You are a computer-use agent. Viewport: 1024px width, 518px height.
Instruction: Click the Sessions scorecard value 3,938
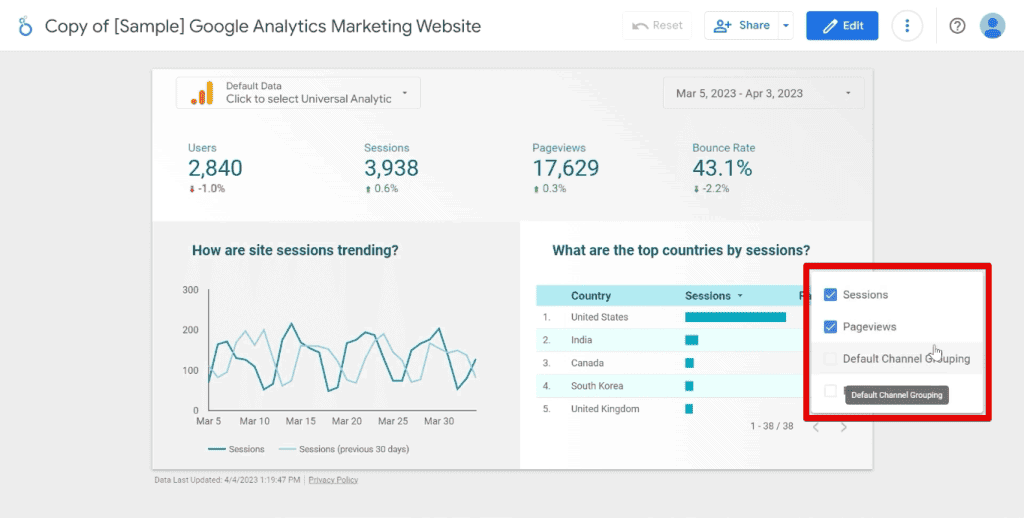(x=391, y=169)
